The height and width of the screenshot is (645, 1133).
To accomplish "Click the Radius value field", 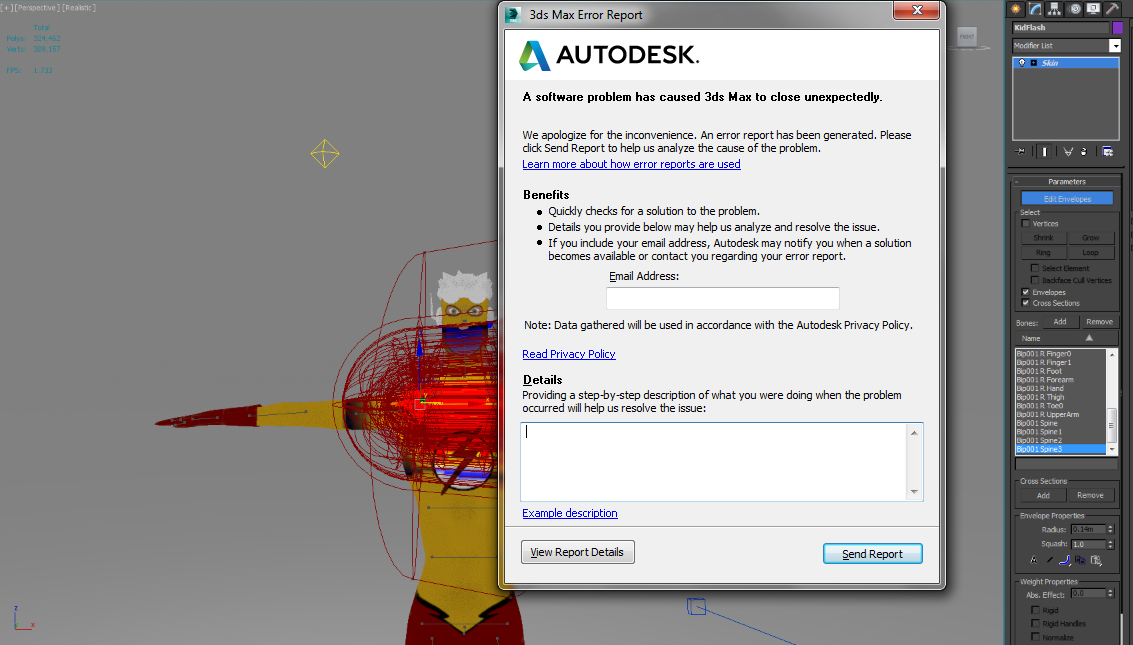I will point(1088,529).
